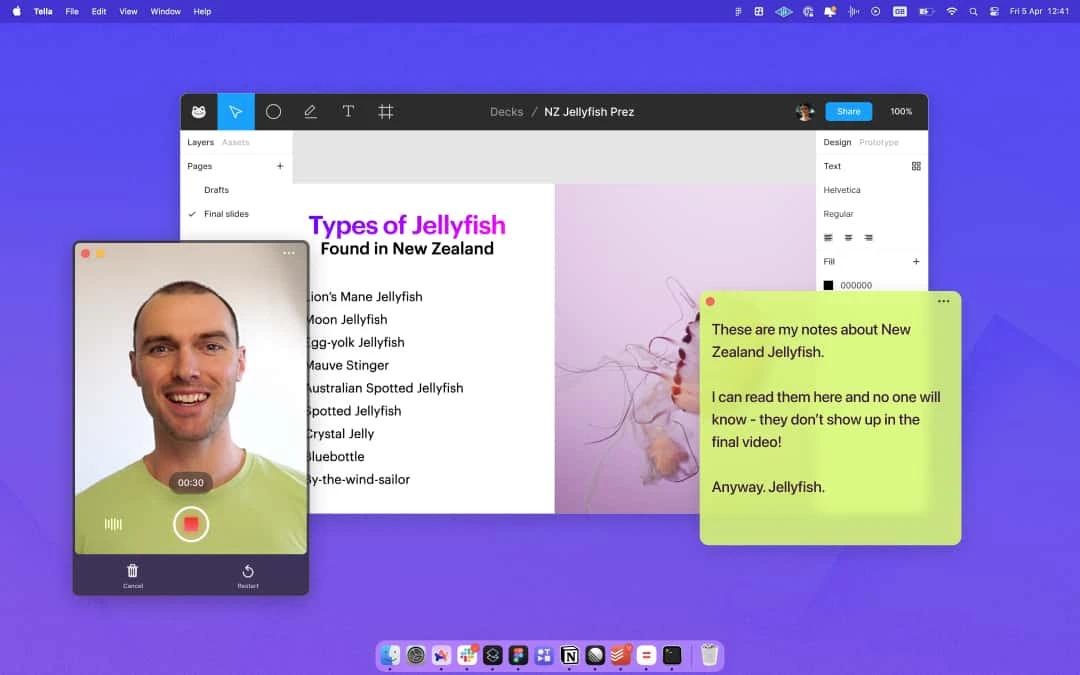This screenshot has height=675, width=1080.
Task: Restart the recording
Action: [x=248, y=571]
